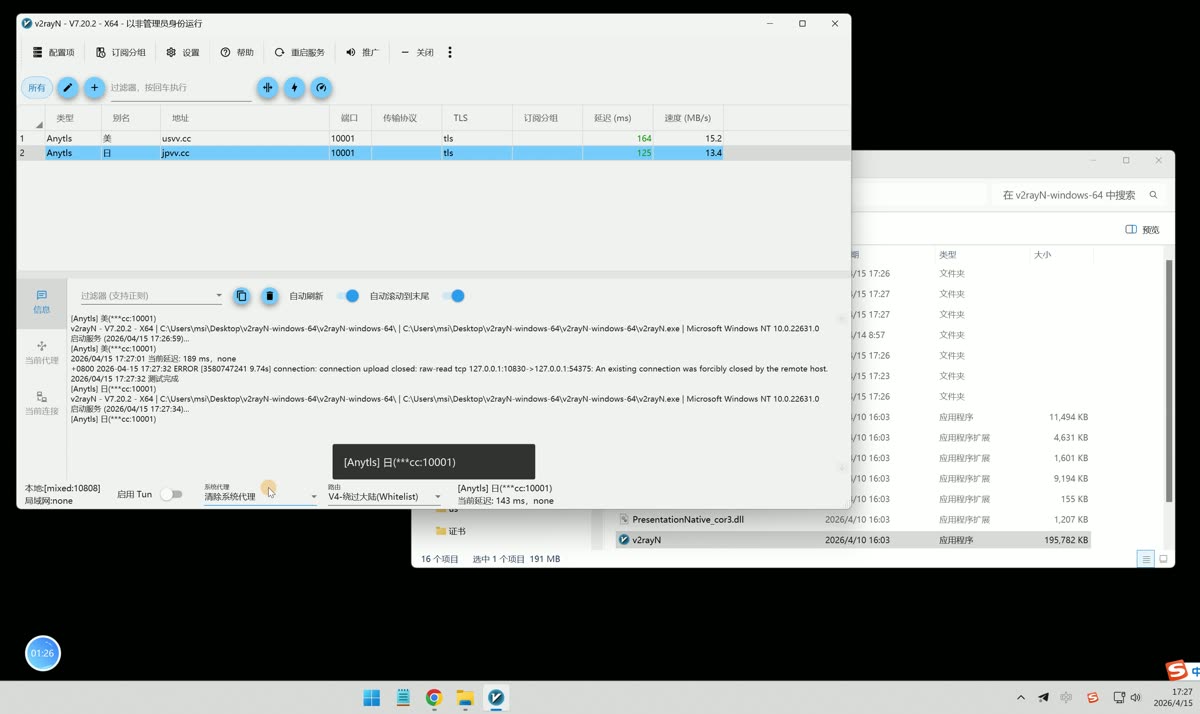Open the notepad app on the taskbar
1200x714 pixels.
[x=403, y=698]
